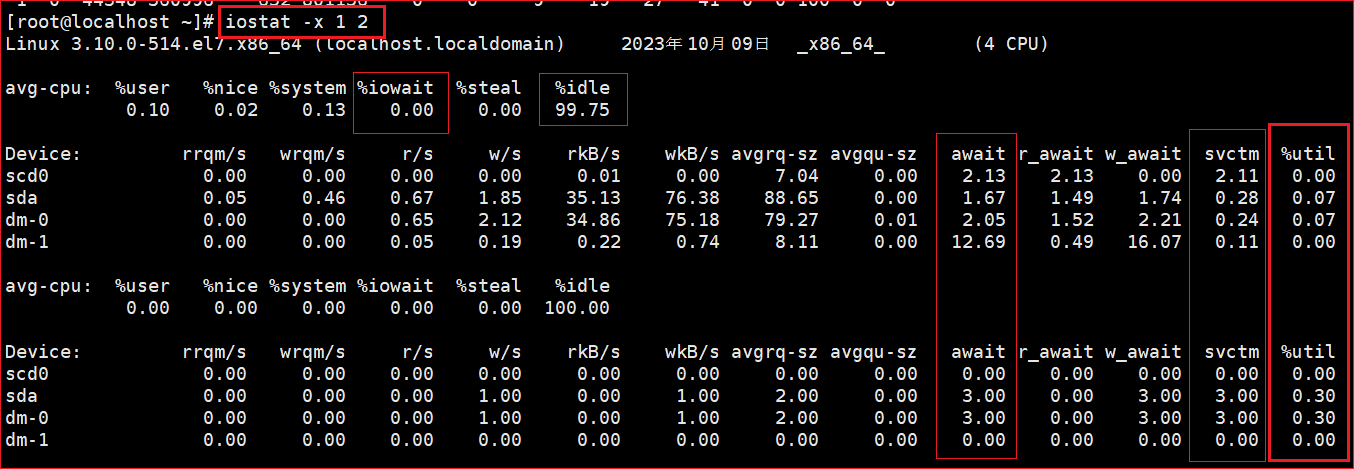Click the 76.38 wkB/s value for sda
The width and height of the screenshot is (1354, 469).
692,198
